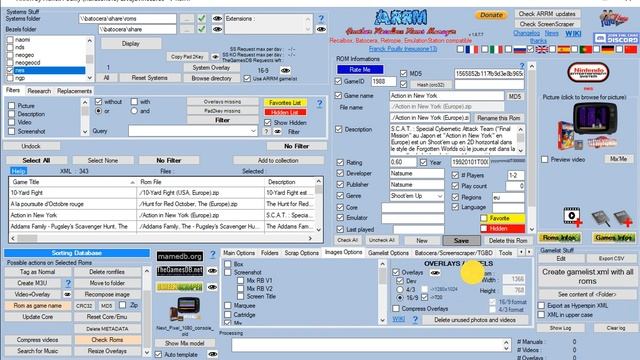Switch to the Research tab
The width and height of the screenshot is (640, 360).
tap(39, 91)
